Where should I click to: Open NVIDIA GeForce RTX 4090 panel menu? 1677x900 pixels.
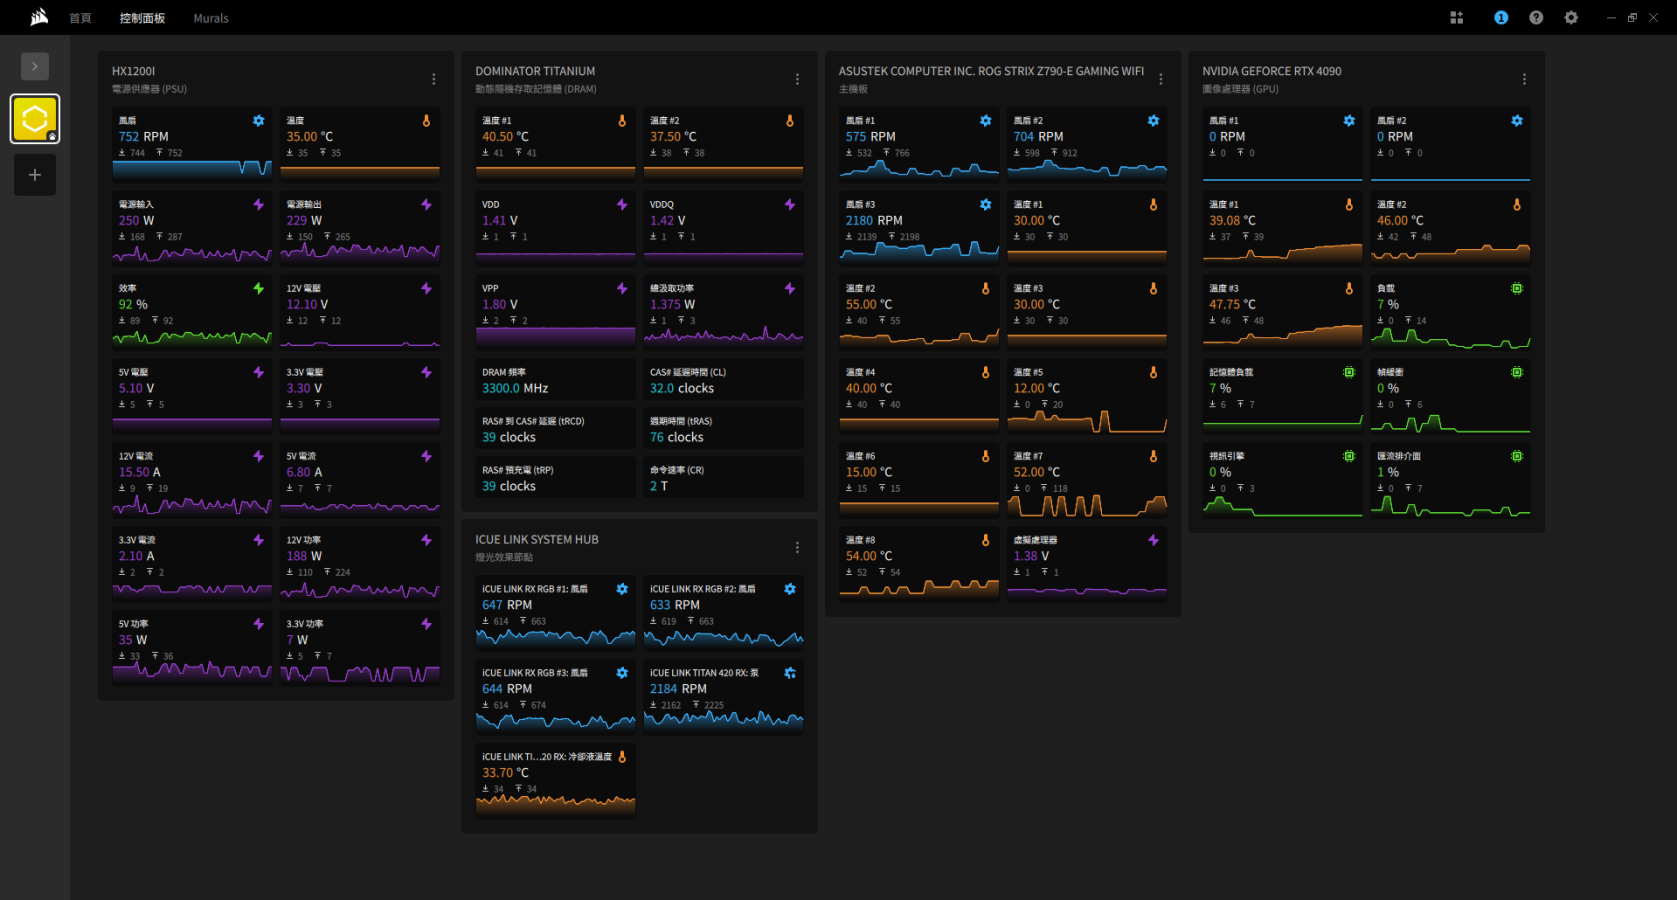click(x=1524, y=79)
